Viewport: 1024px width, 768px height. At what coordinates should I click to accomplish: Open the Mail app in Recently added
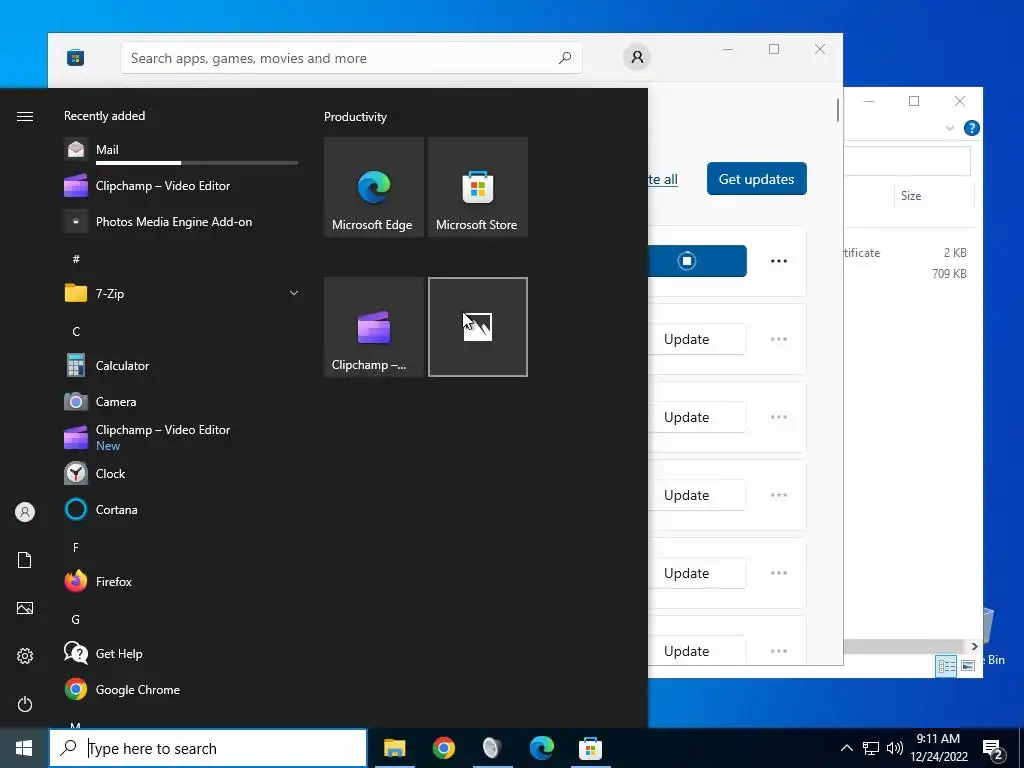click(181, 150)
